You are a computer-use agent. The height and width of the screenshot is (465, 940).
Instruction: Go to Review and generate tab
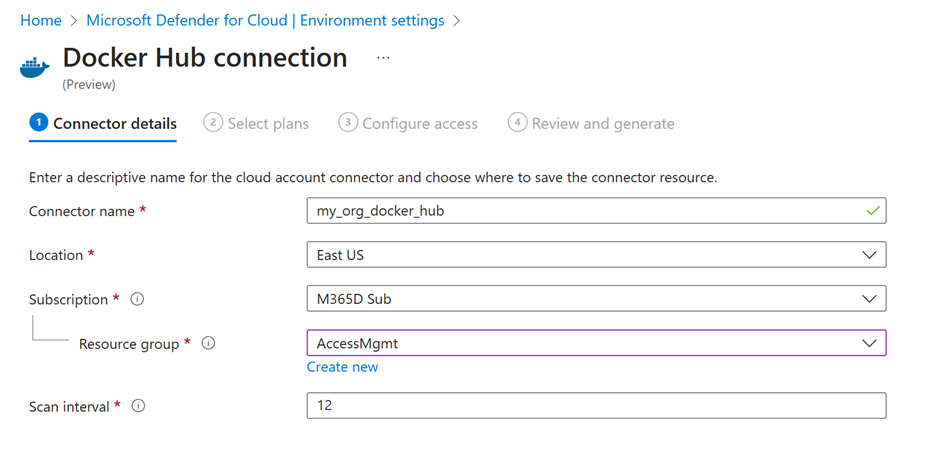603,124
